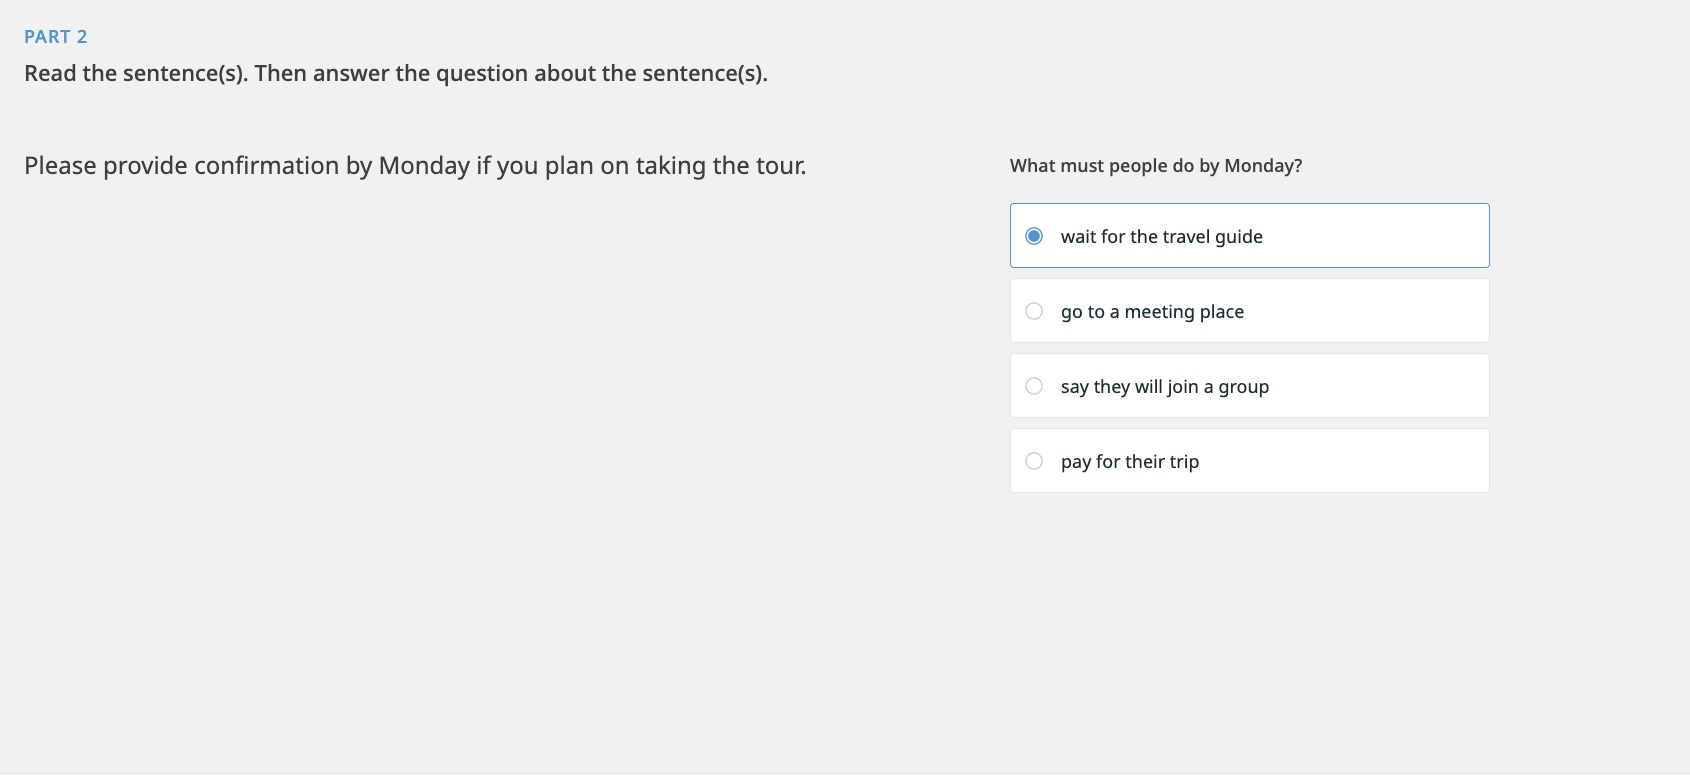
Task: Click the instruction text about reading sentences
Action: pyautogui.click(x=397, y=72)
